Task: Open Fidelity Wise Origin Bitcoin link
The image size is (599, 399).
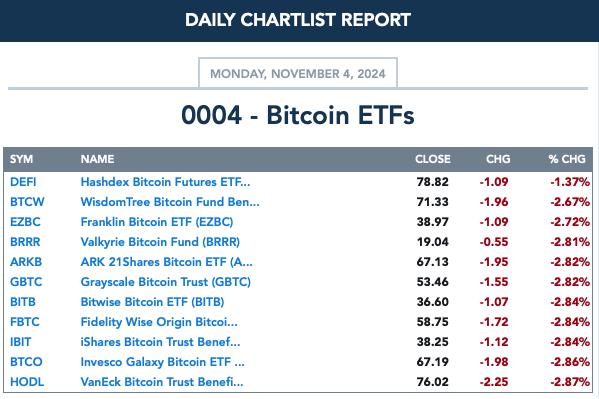Action: 159,322
